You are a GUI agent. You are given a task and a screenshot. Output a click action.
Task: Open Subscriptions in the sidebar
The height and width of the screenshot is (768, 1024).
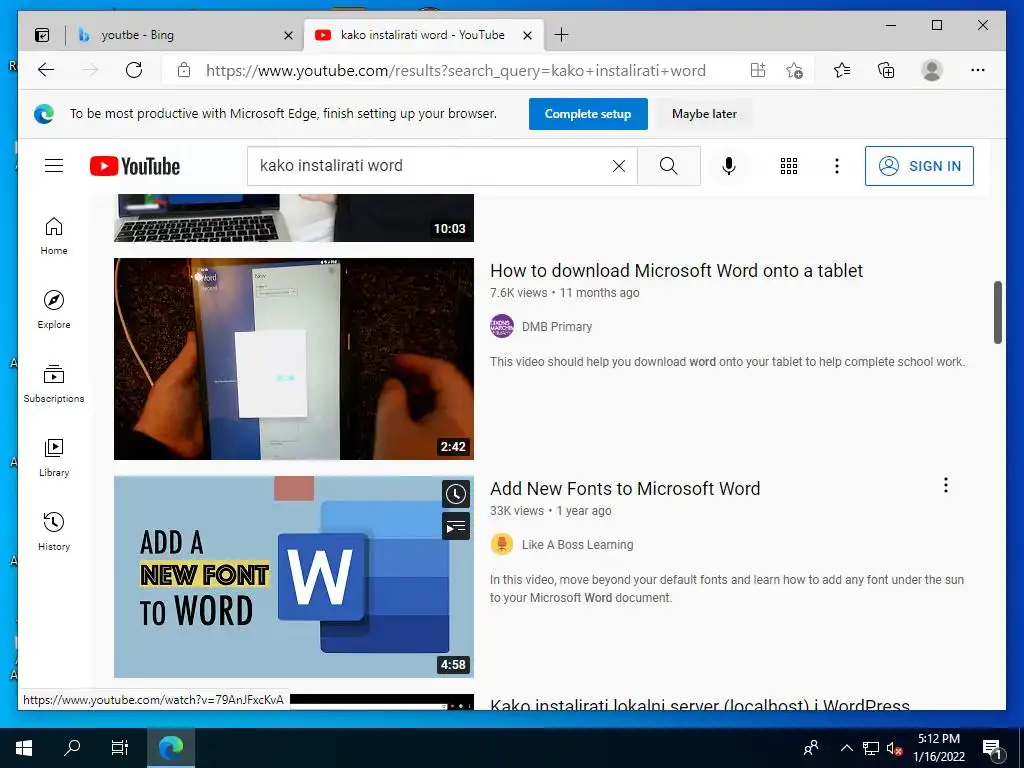(x=54, y=383)
